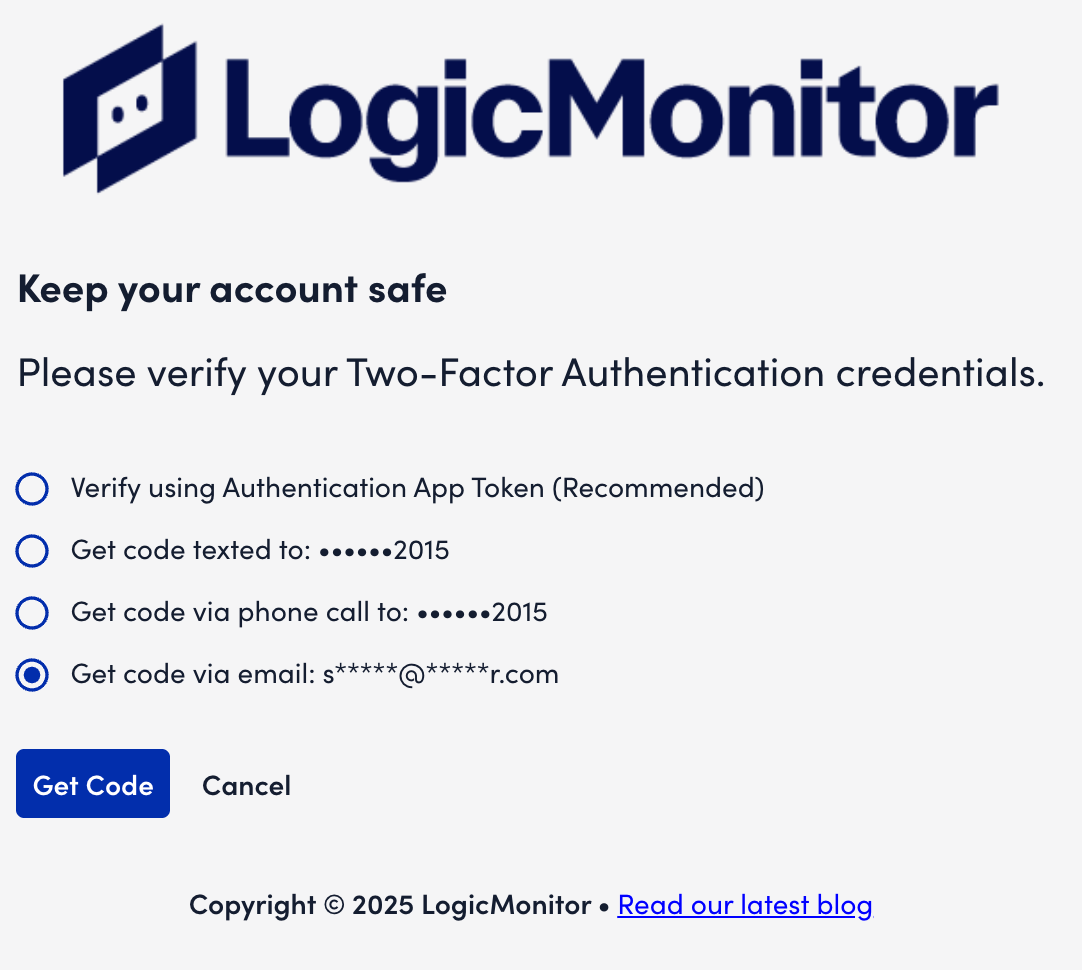
Task: Click the 'Copyright © 2025 LogicMonitor' text
Action: pyautogui.click(x=390, y=905)
